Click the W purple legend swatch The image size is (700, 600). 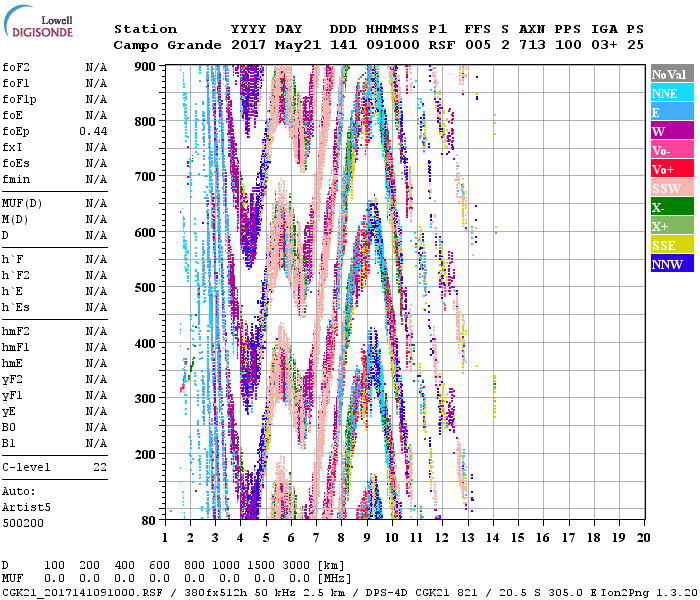click(670, 131)
